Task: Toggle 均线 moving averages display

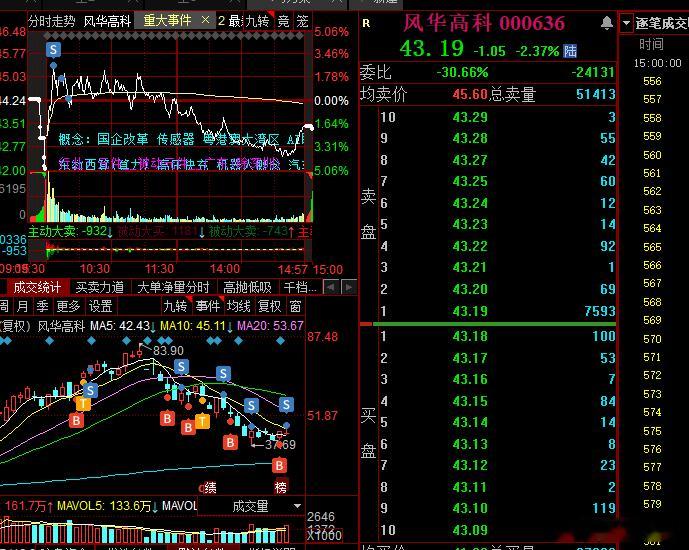Action: (239, 306)
